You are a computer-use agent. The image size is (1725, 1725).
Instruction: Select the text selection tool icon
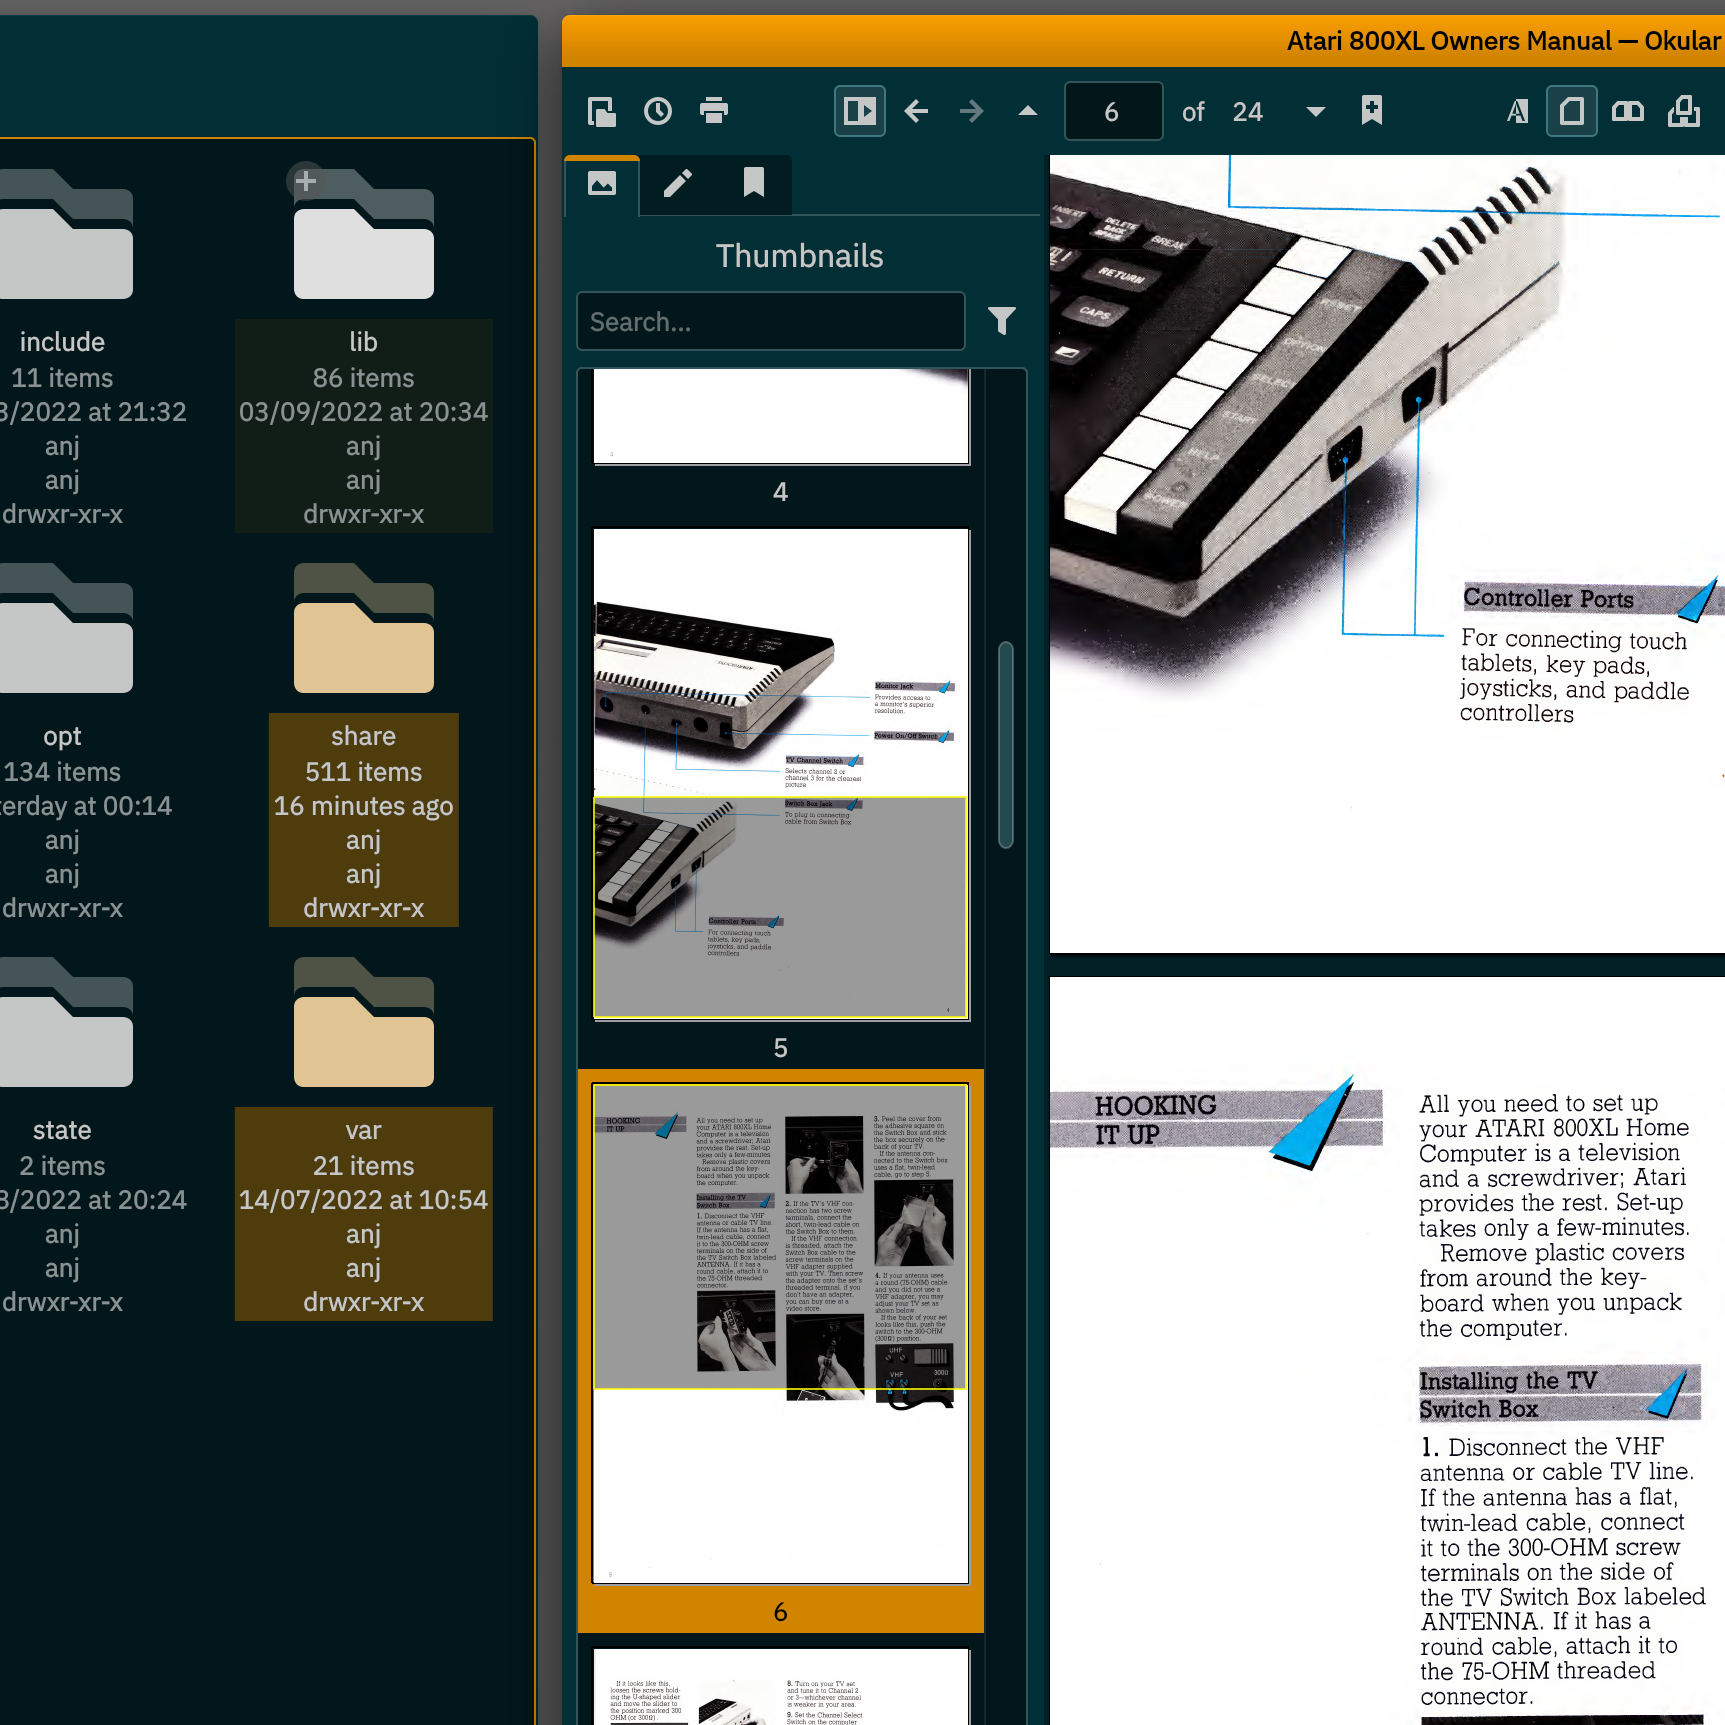tap(1516, 111)
